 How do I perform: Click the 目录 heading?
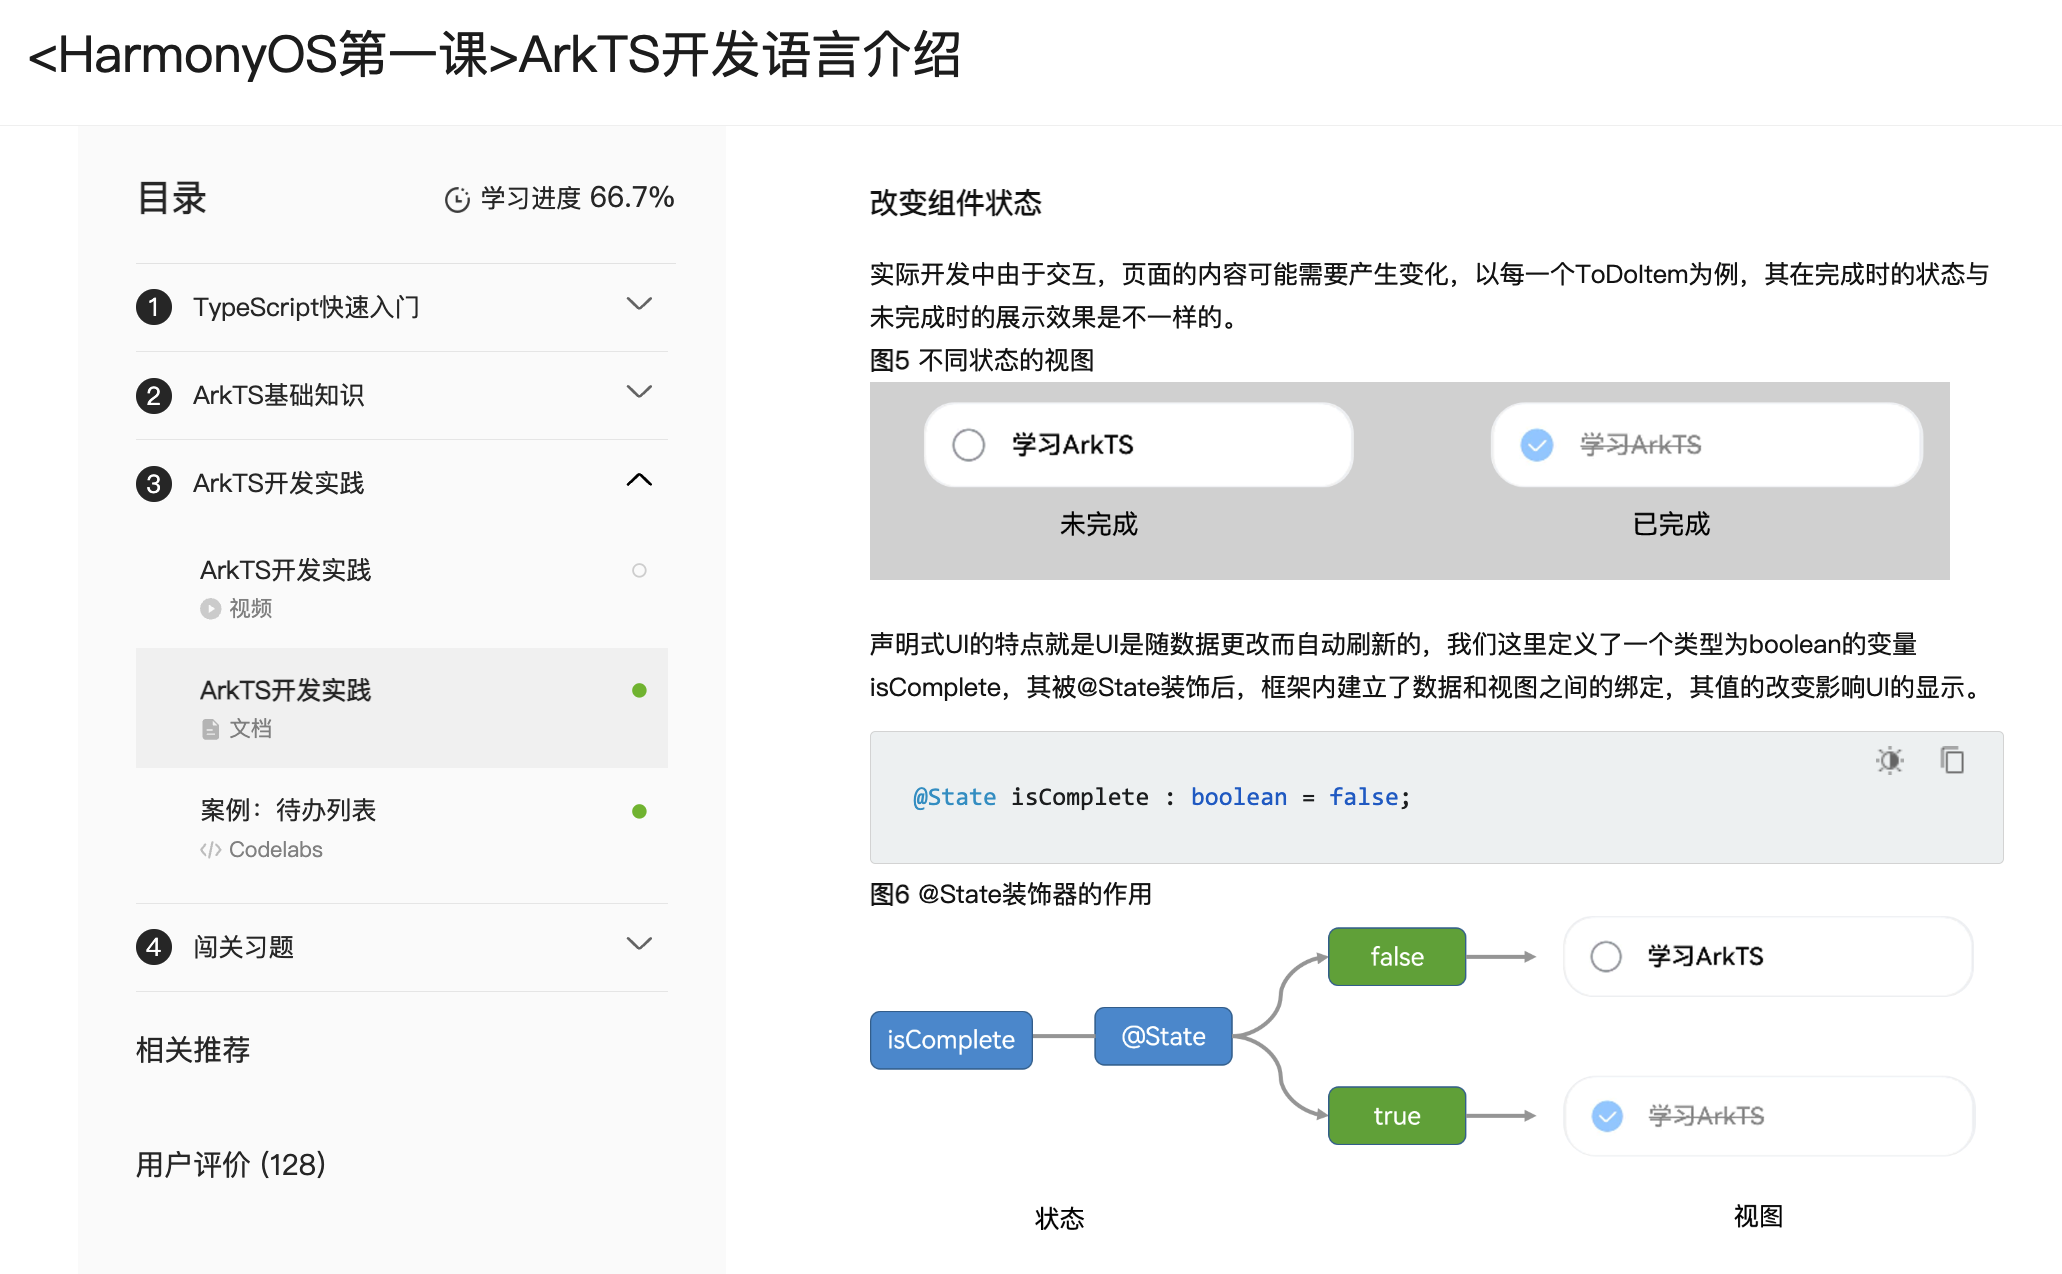[x=172, y=198]
